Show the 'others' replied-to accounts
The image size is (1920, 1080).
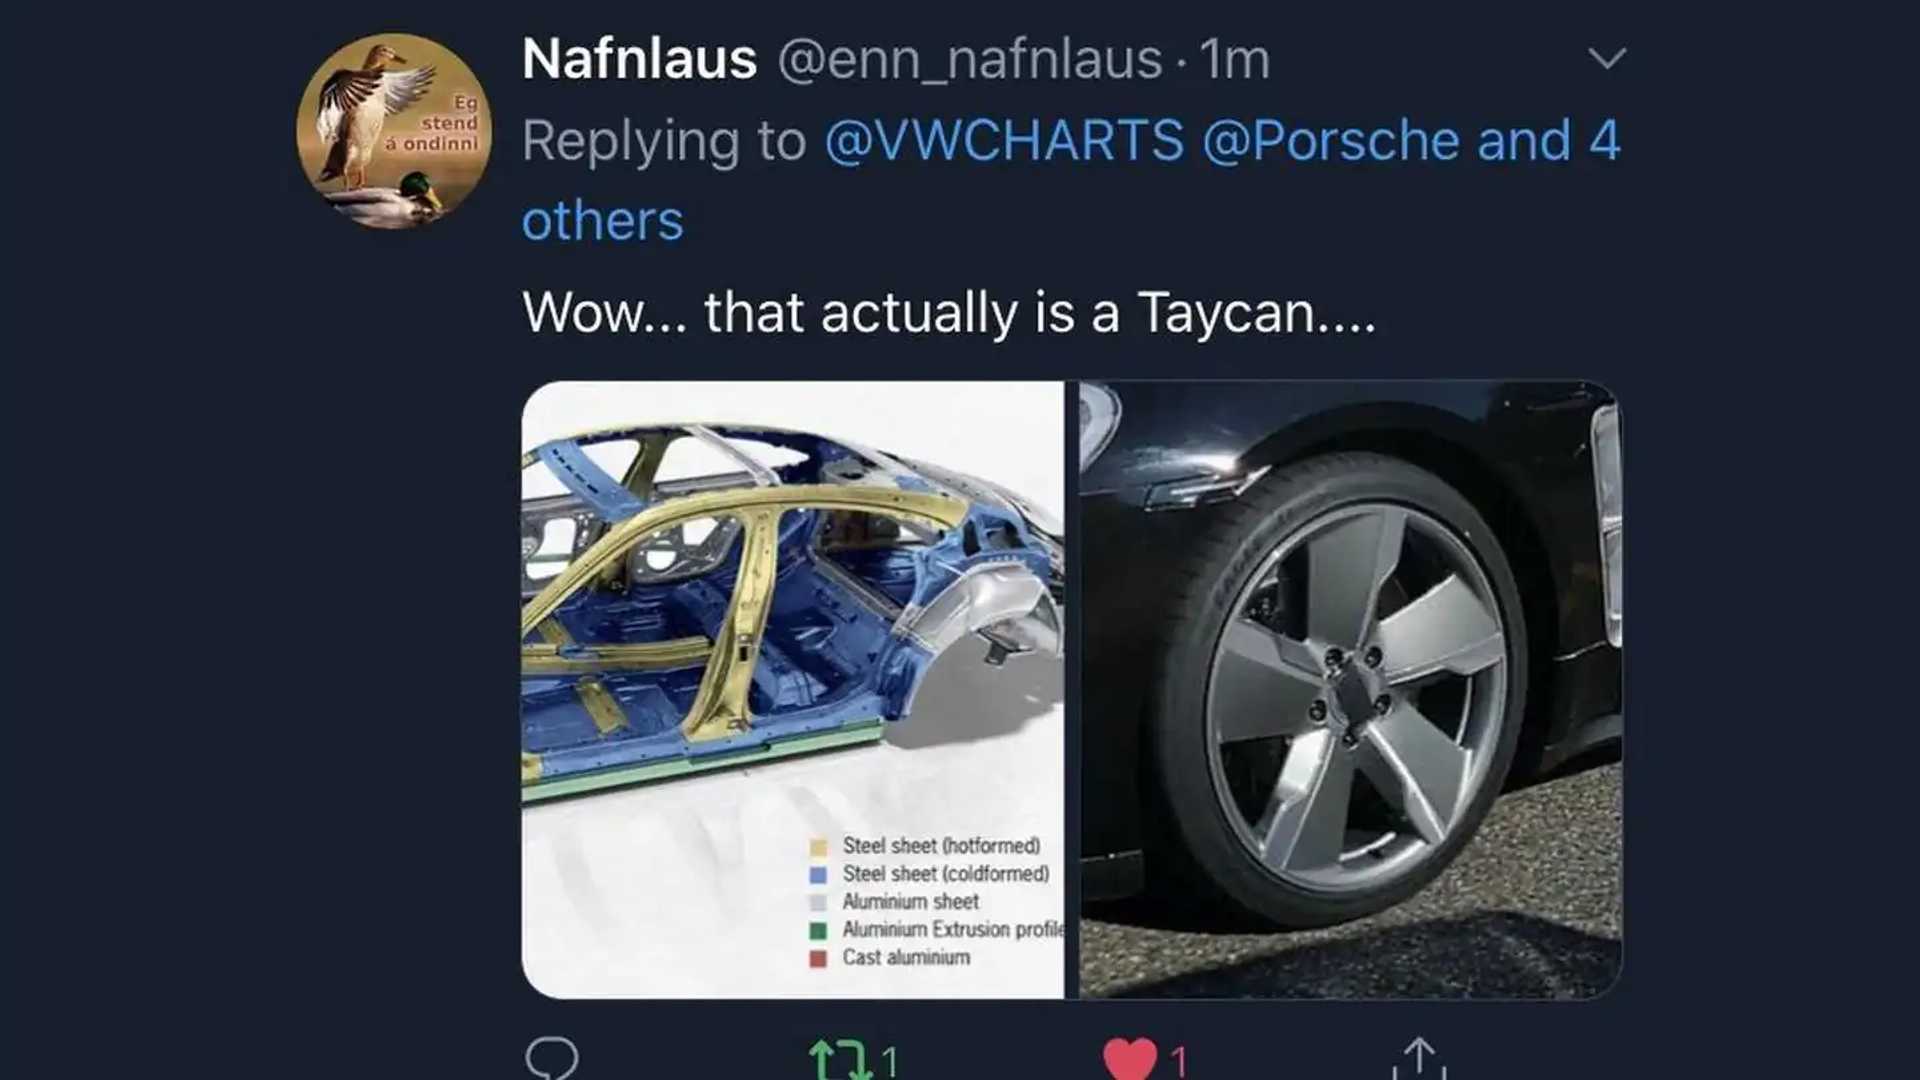tap(602, 221)
